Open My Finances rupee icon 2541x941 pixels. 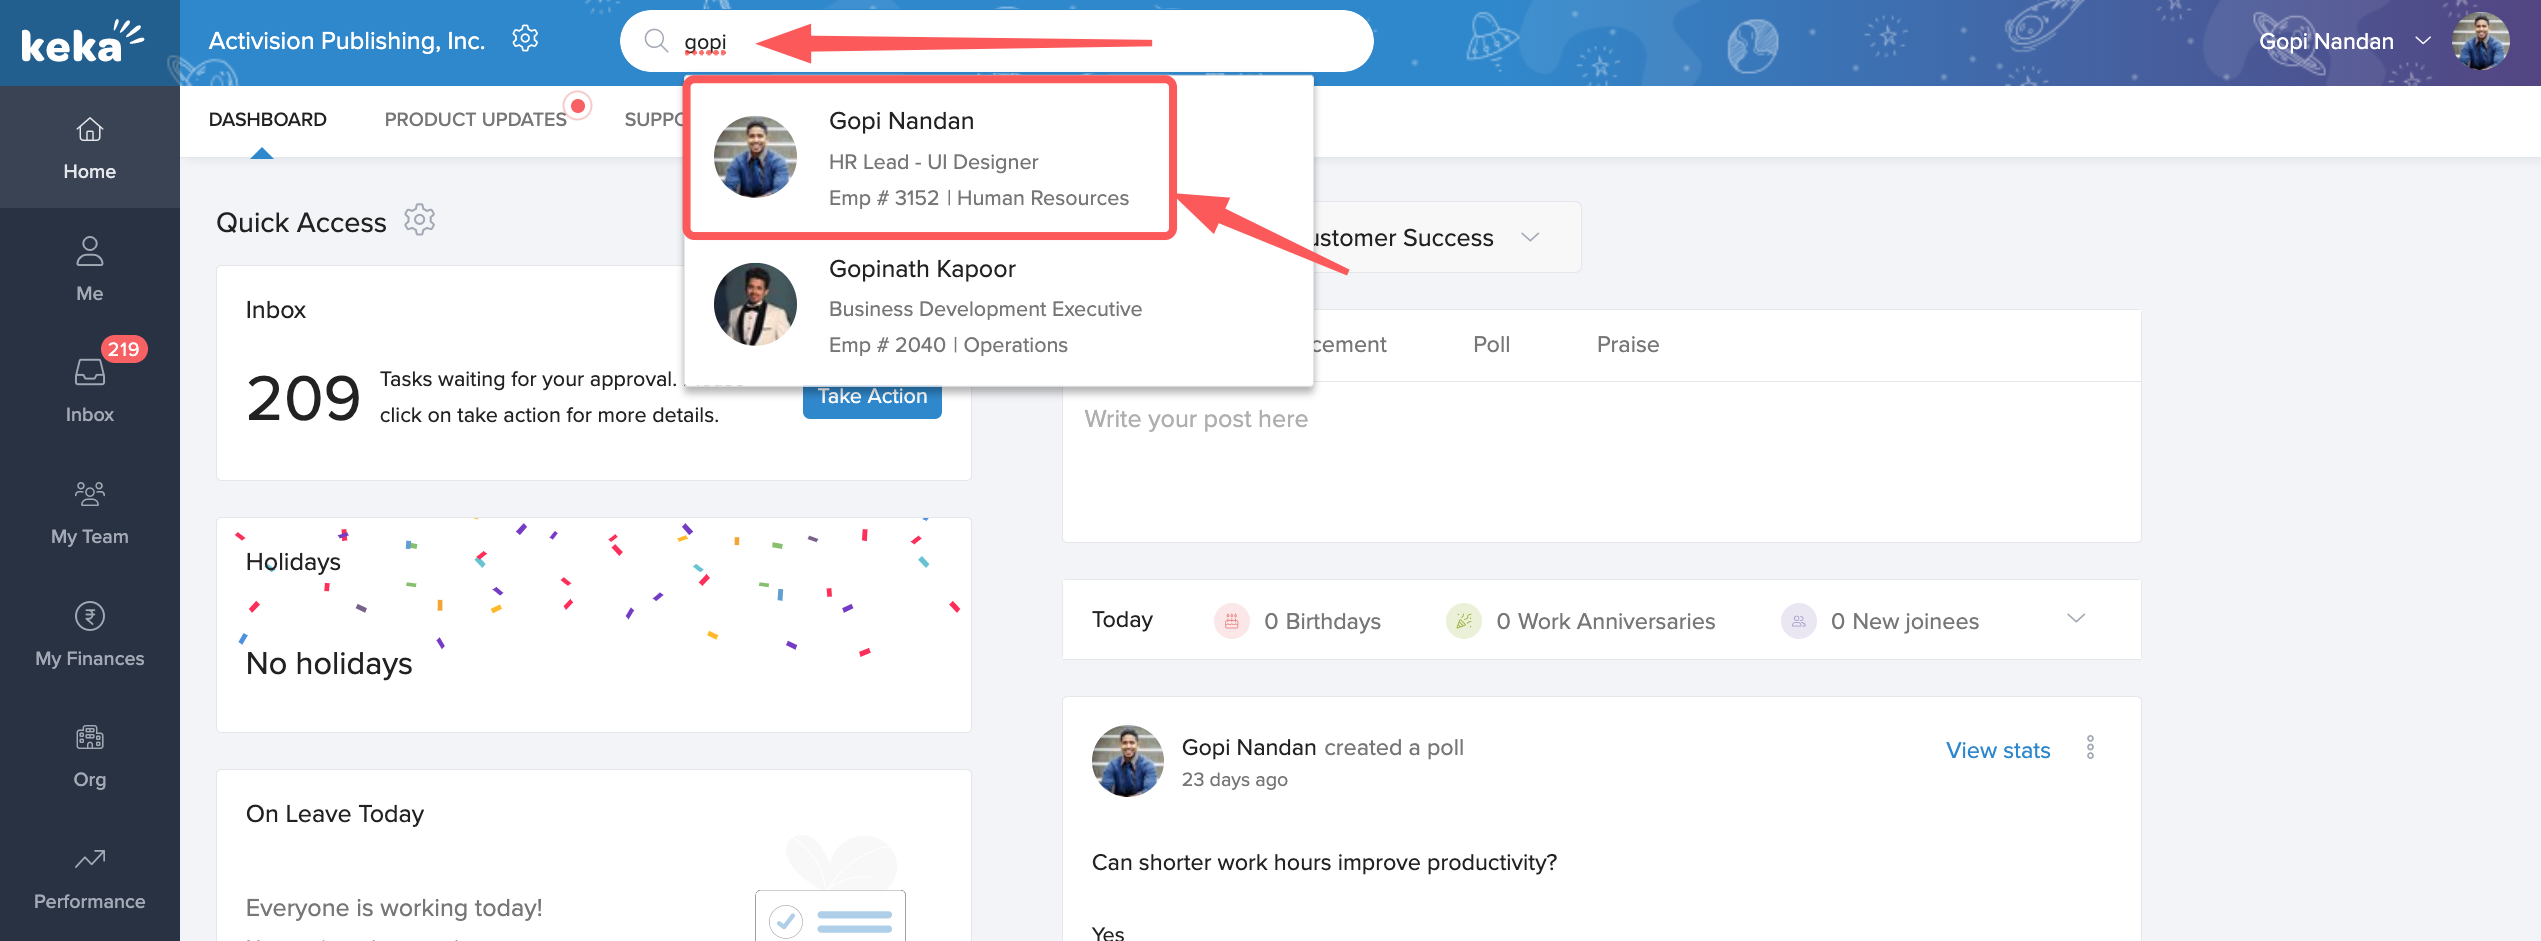pos(89,633)
